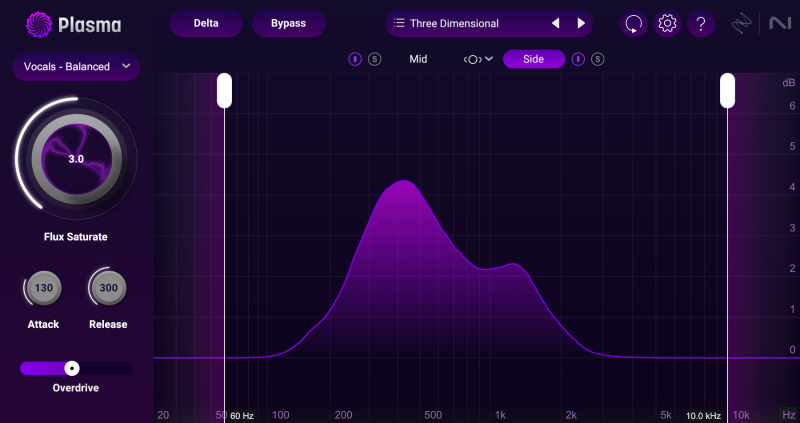800x423 pixels.
Task: Click the Overdrive label
Action: click(x=76, y=388)
